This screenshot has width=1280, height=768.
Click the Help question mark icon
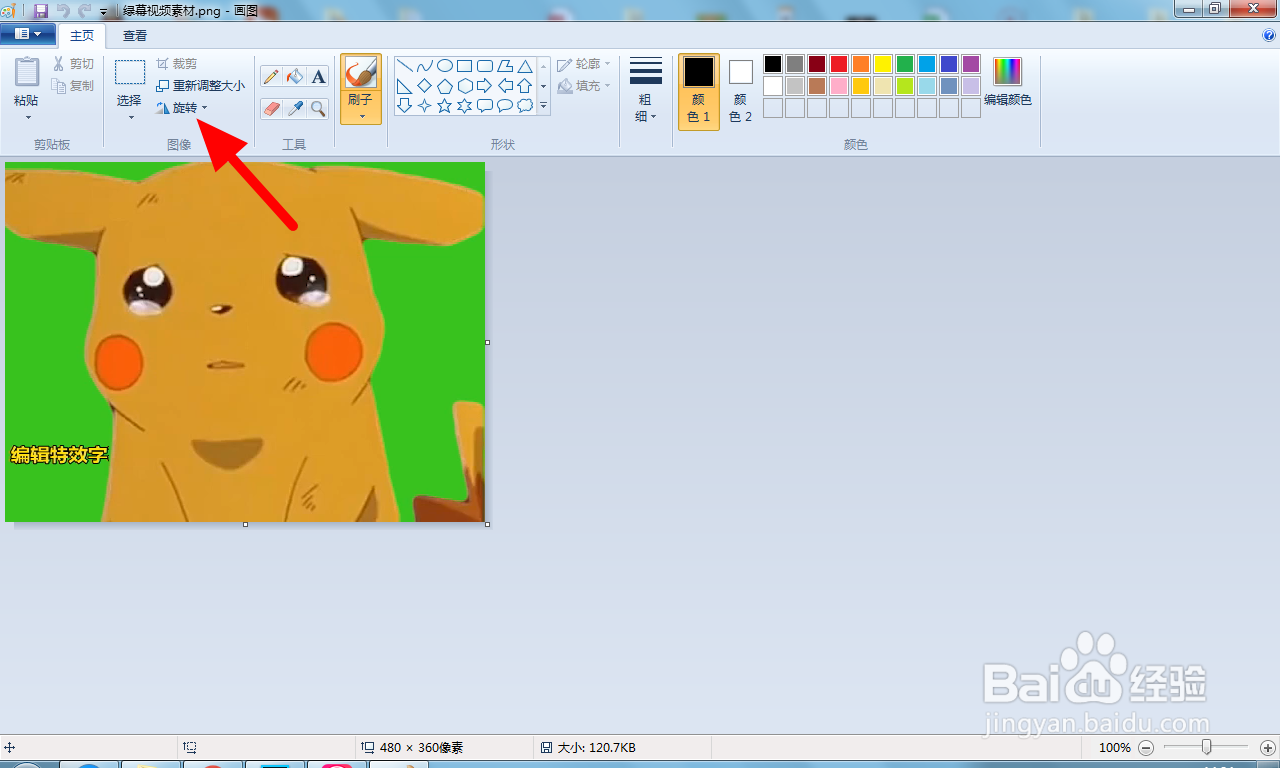(1269, 35)
